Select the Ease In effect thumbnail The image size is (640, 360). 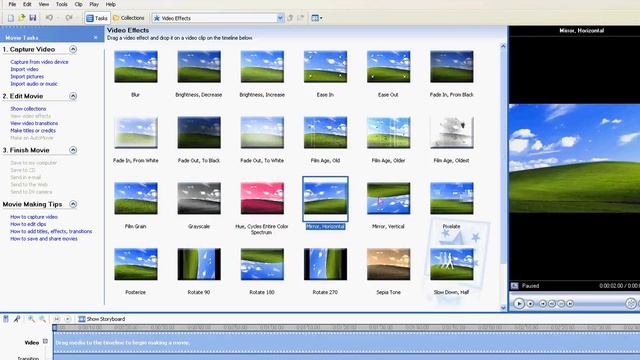pos(325,67)
